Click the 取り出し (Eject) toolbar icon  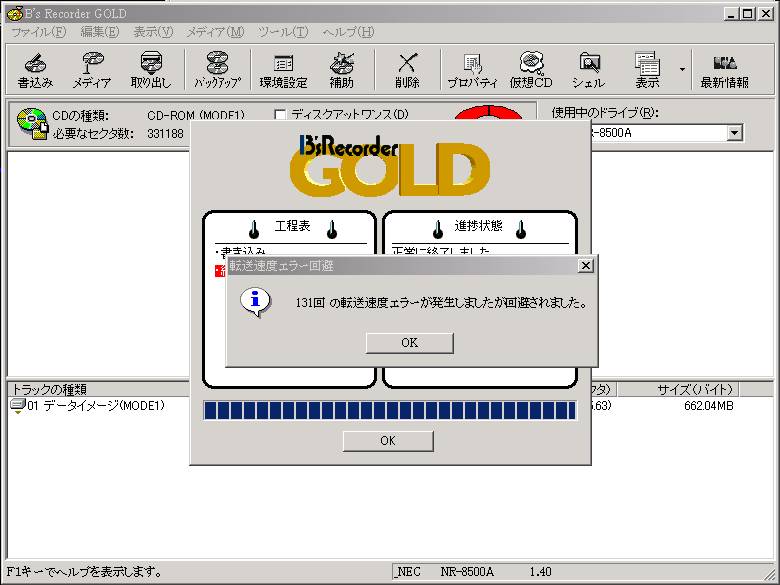click(151, 70)
